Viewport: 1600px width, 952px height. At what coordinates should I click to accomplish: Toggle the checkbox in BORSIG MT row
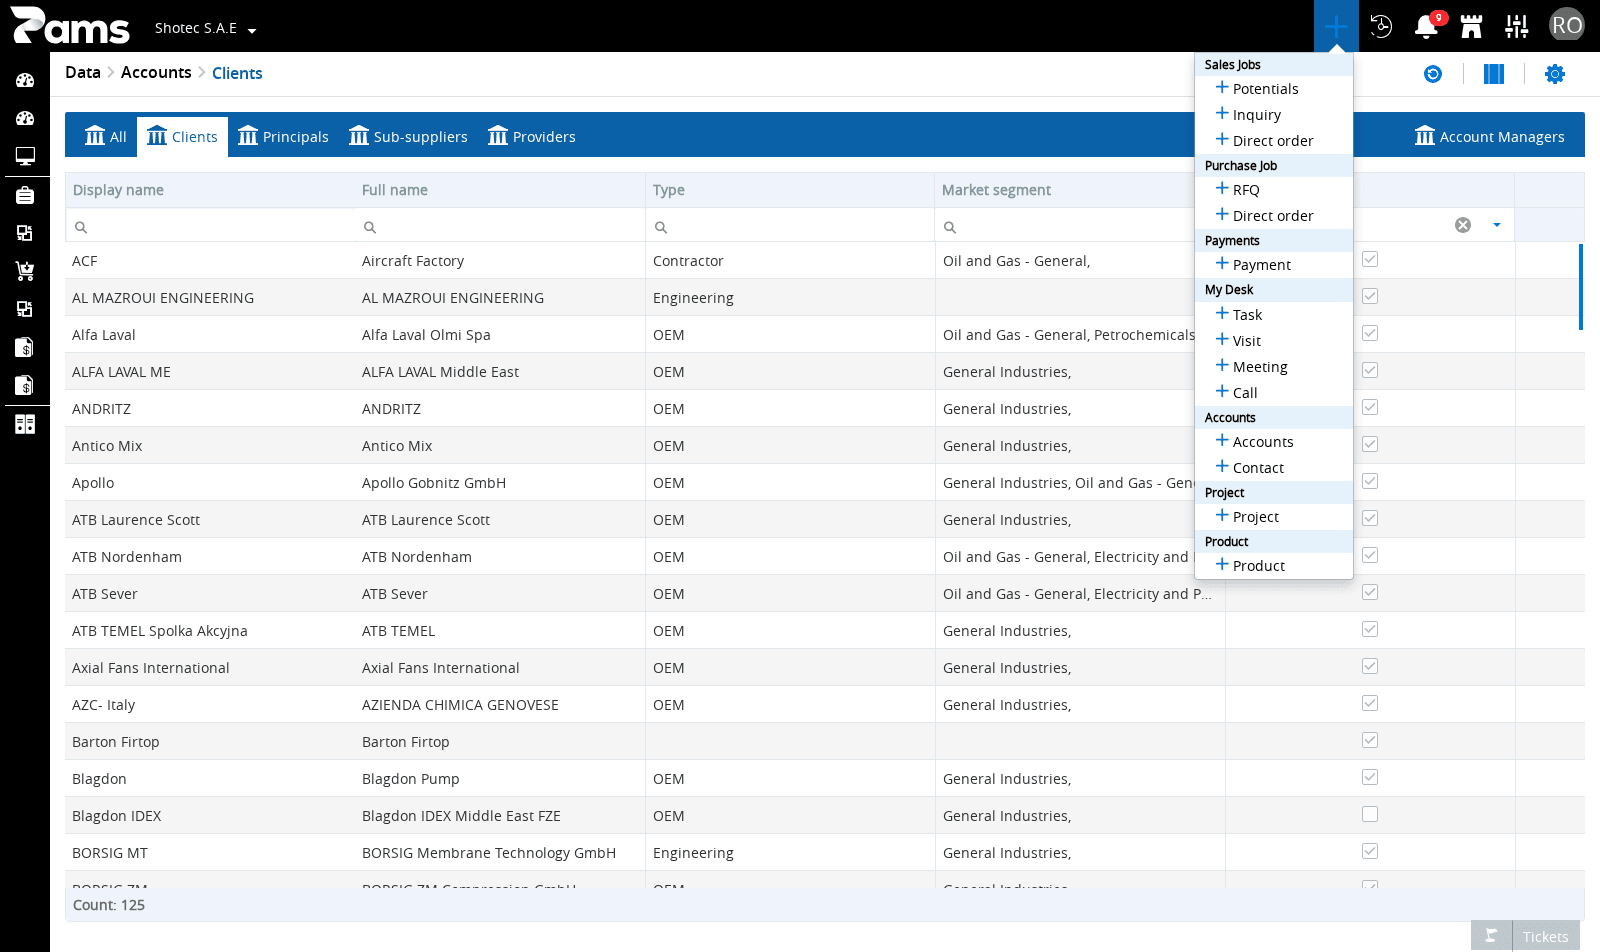[x=1370, y=851]
